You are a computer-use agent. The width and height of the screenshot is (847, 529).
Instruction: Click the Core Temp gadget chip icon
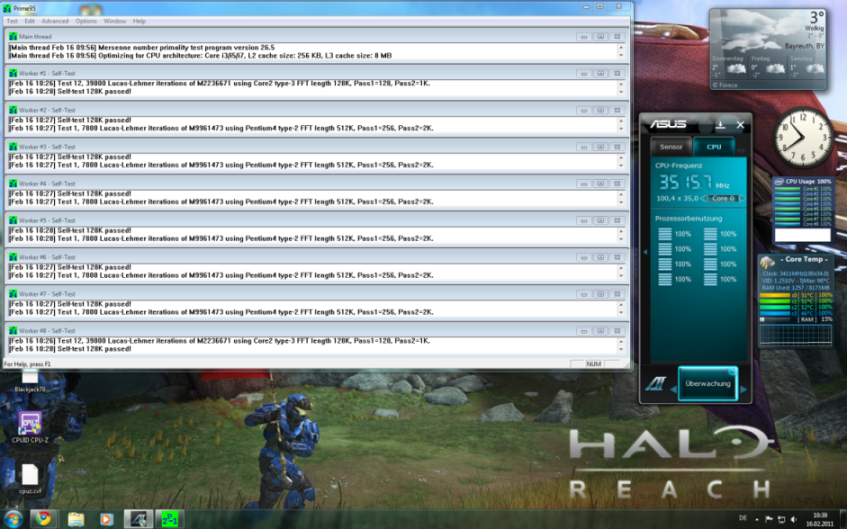coord(767,262)
